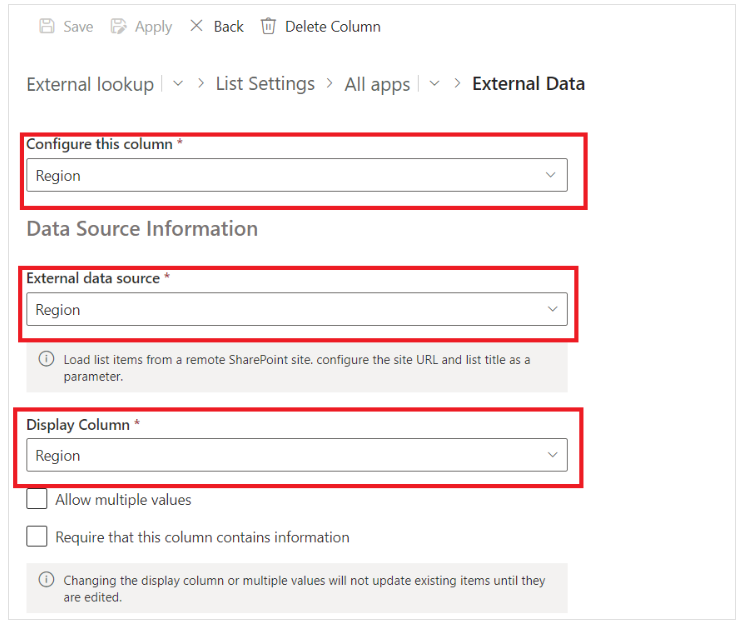Expand chevron next to All apps breadcrumb
The height and width of the screenshot is (626, 741).
pyautogui.click(x=434, y=84)
